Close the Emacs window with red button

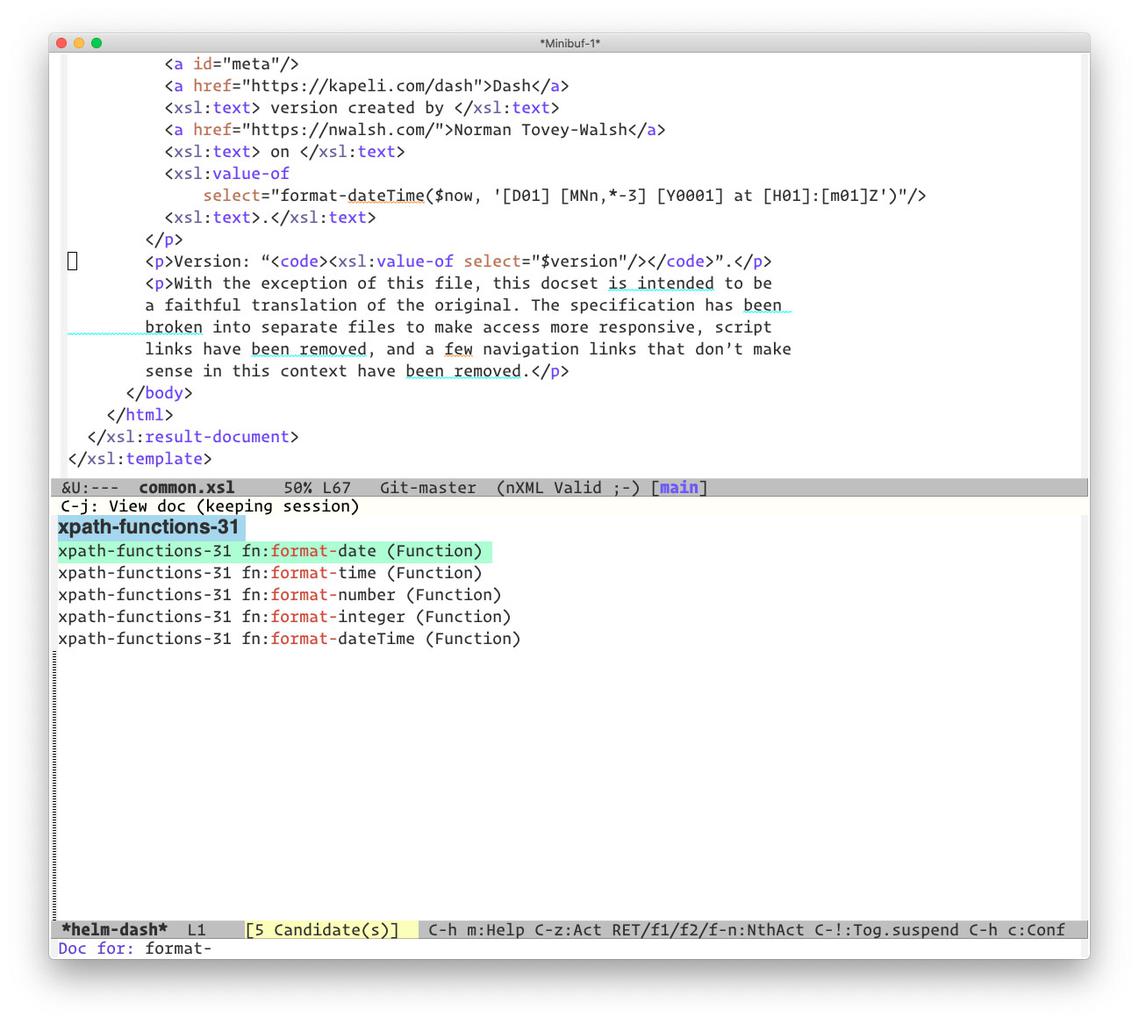click(x=62, y=43)
